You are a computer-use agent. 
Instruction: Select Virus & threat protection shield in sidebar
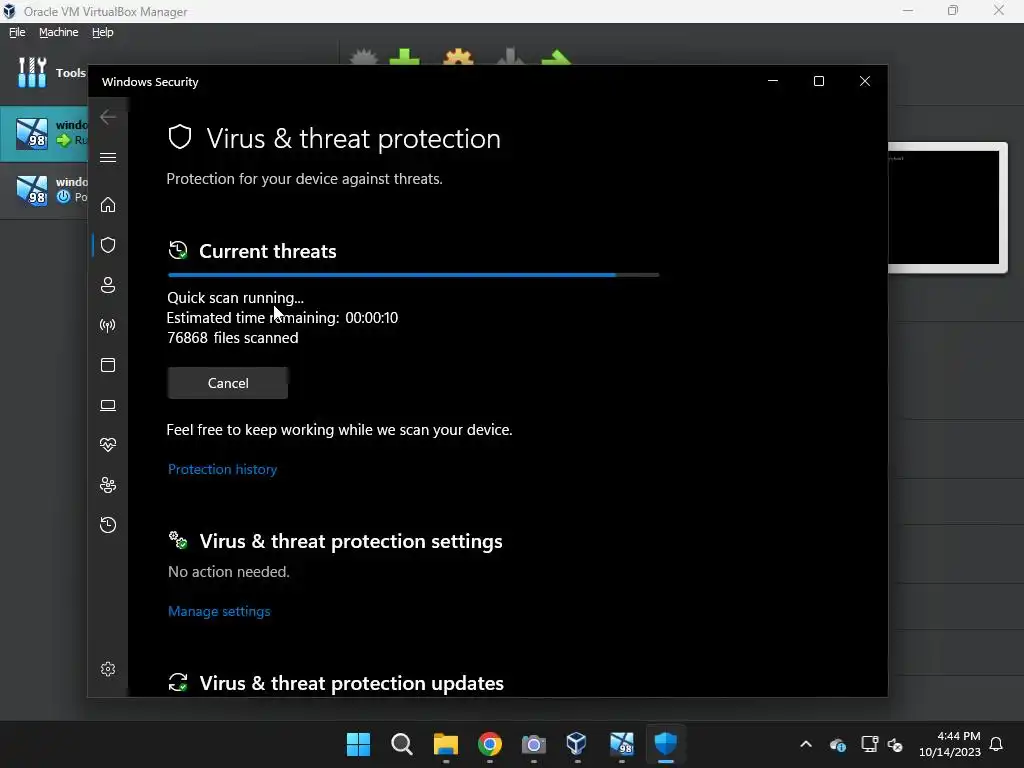(x=108, y=245)
